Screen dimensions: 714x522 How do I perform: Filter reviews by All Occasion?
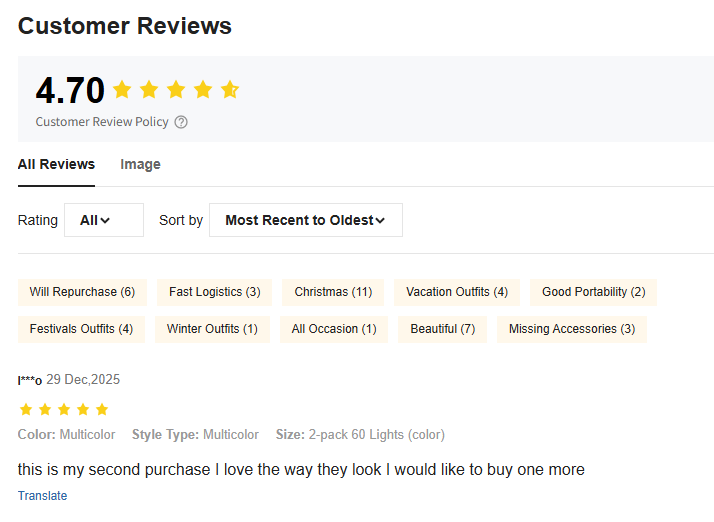334,329
